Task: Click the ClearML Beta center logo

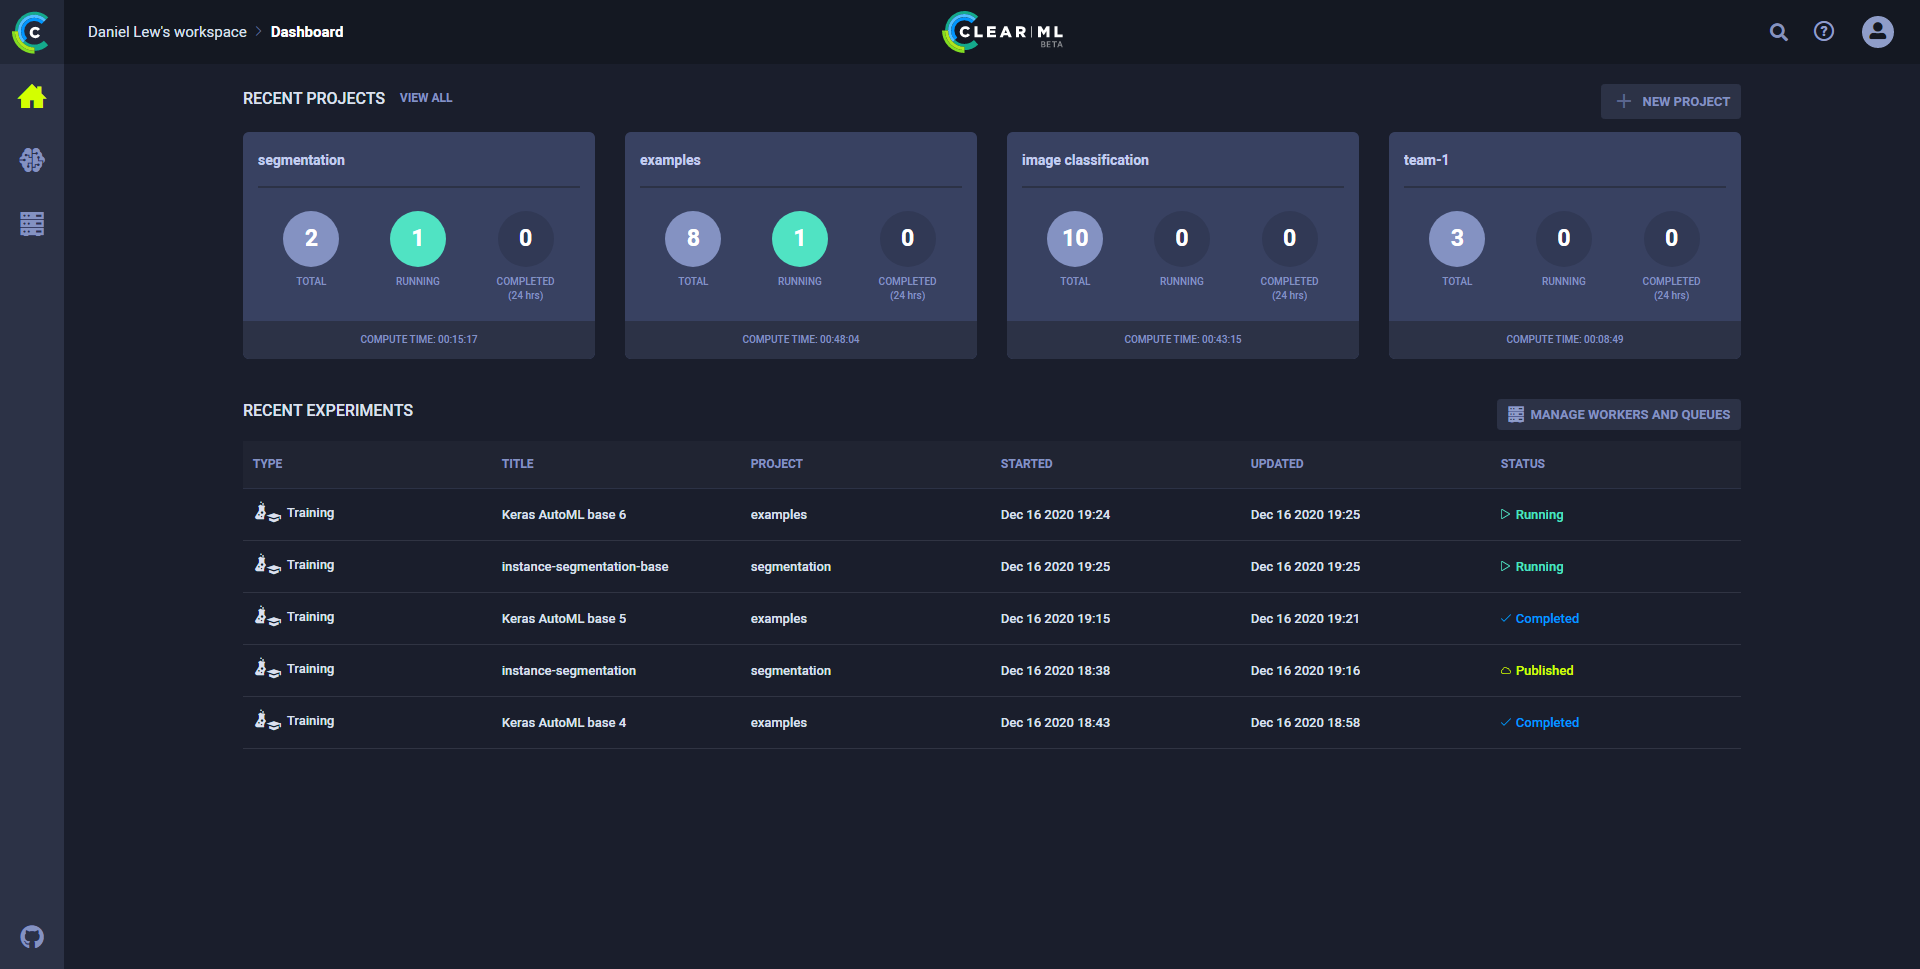Action: 1003,32
